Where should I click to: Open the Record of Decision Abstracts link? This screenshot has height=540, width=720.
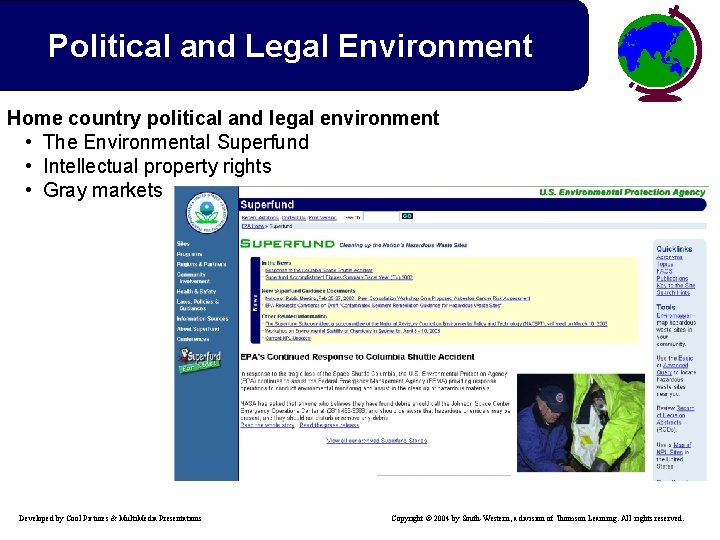(x=675, y=415)
